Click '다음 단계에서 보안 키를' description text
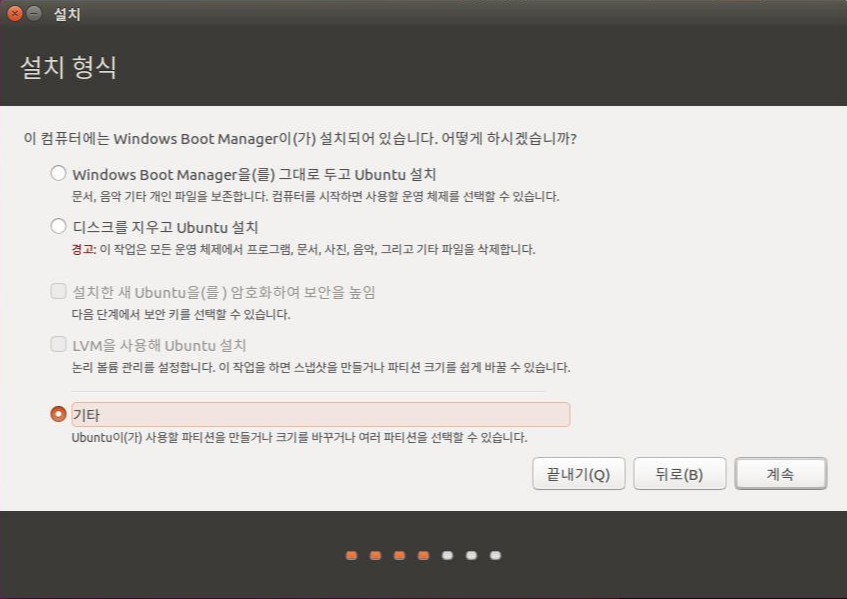847x599 pixels. [x=181, y=314]
